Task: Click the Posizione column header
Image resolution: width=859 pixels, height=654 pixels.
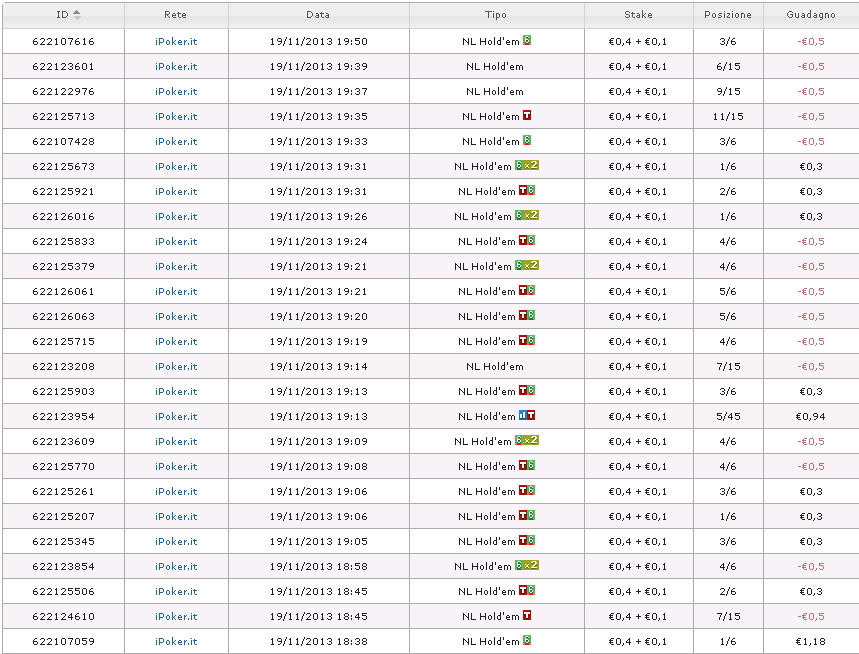Action: tap(728, 15)
